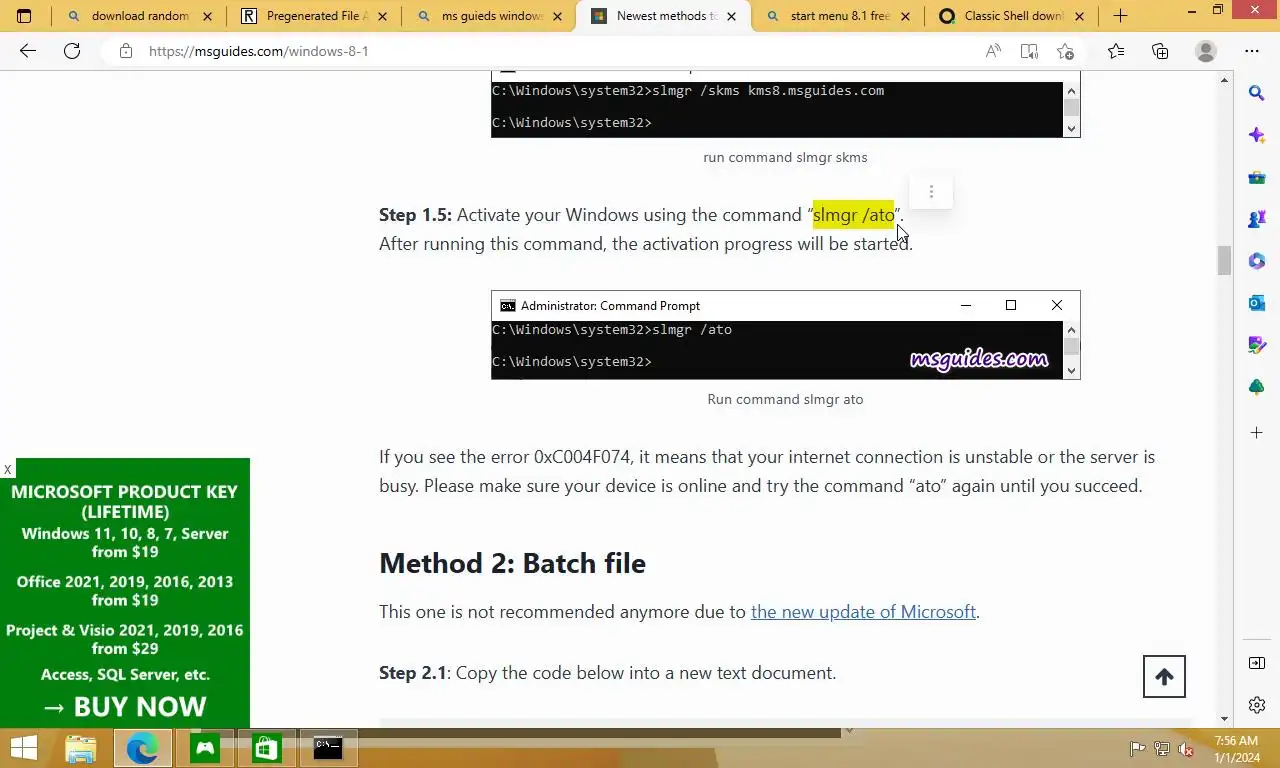Click the page vertical scrollbar thumb
Viewport: 1280px width, 768px height.
coord(1224,260)
